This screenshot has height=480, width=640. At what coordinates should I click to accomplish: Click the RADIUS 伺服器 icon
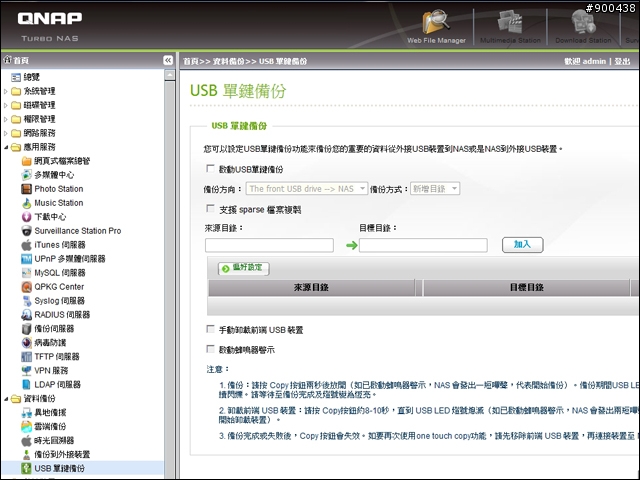click(27, 315)
